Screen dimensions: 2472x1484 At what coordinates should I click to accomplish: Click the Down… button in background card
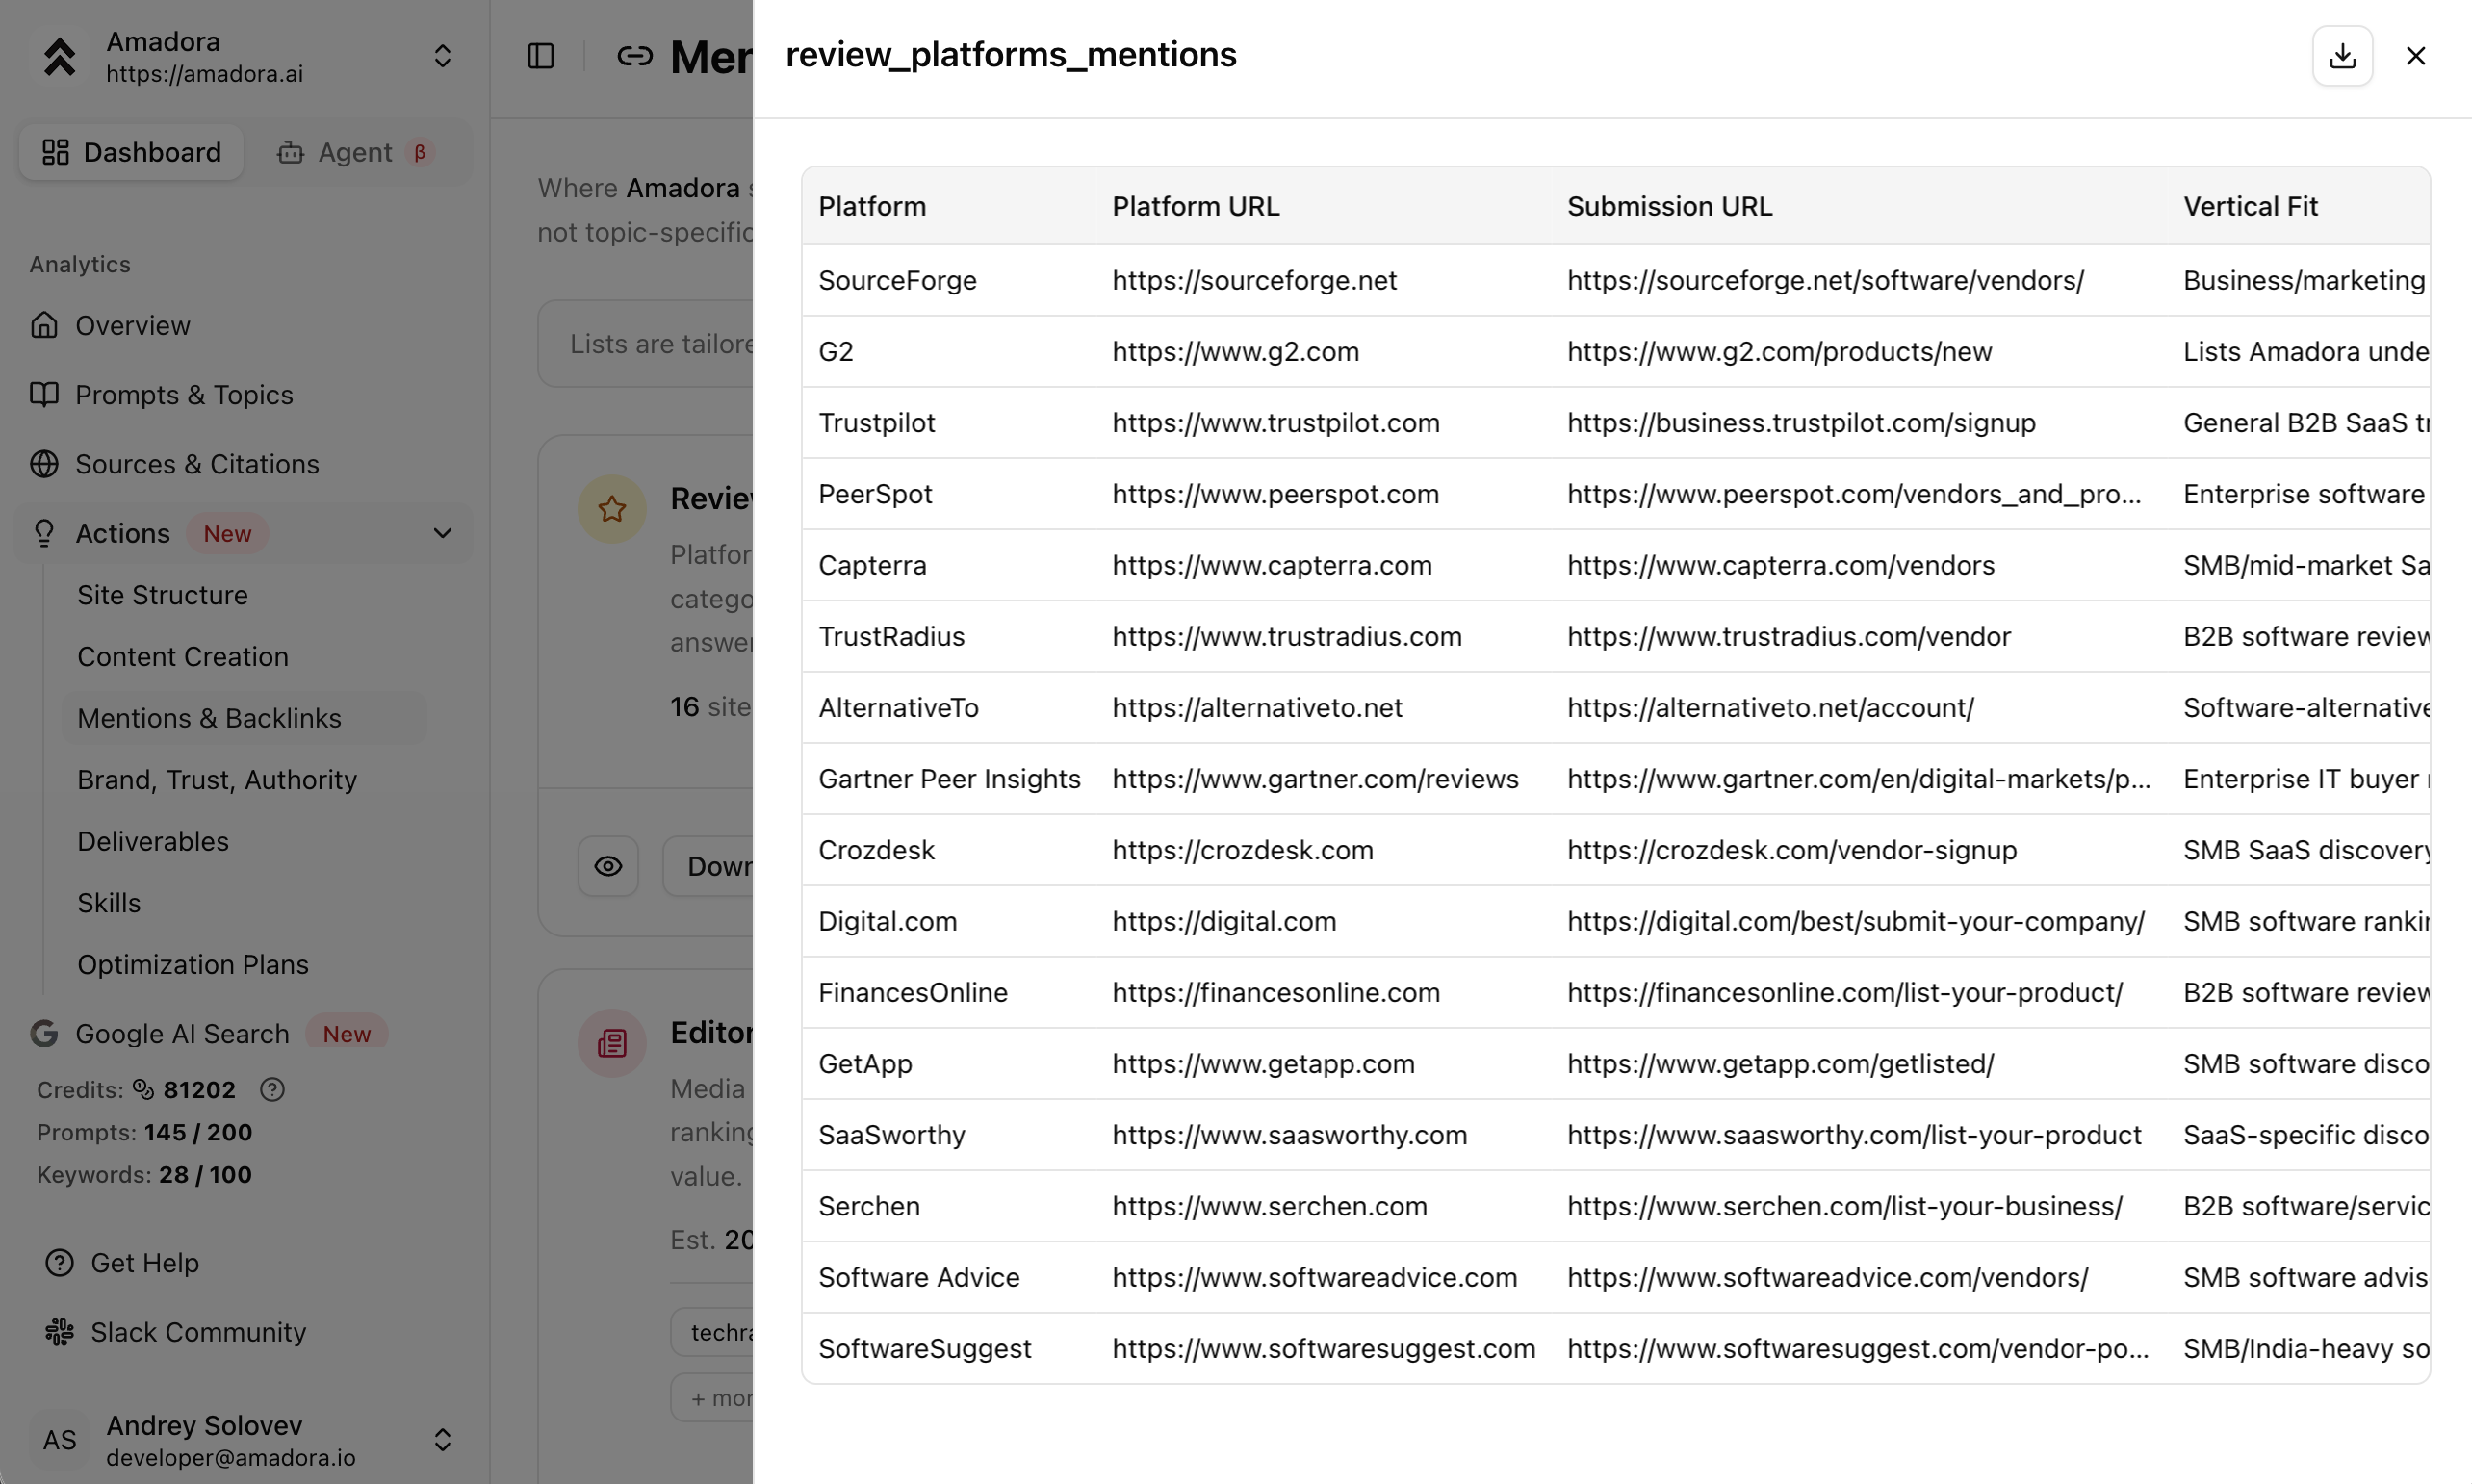[x=708, y=866]
